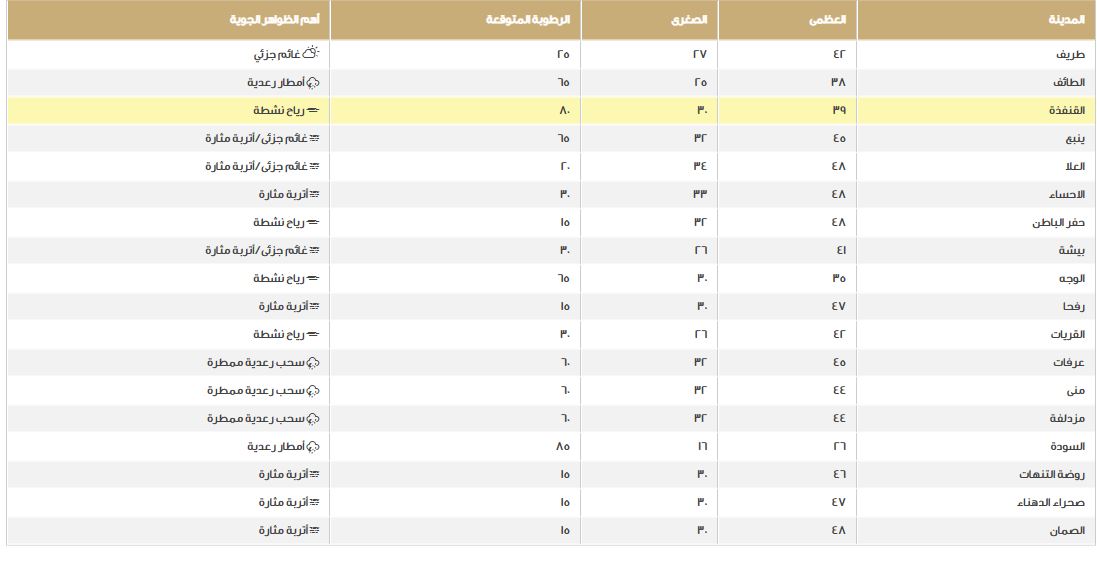
Task: Click the partly cloudy icon in طريف row
Action: (311, 54)
